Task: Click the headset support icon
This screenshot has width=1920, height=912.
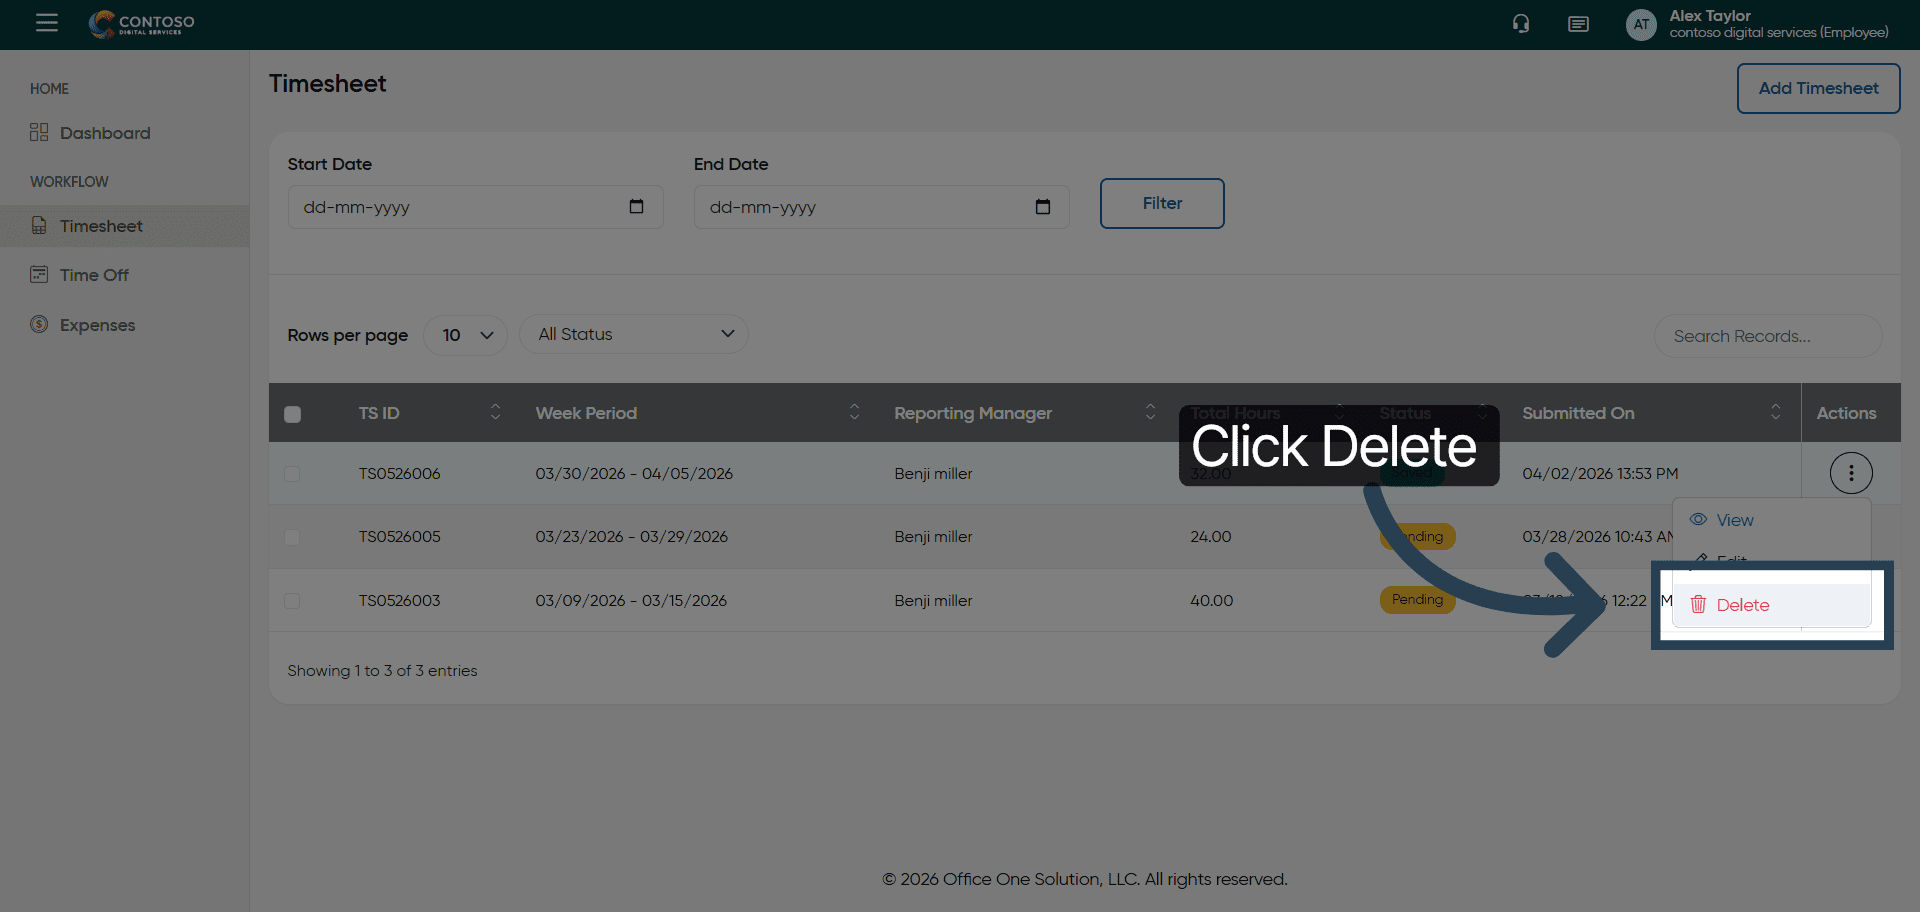Action: [1521, 24]
